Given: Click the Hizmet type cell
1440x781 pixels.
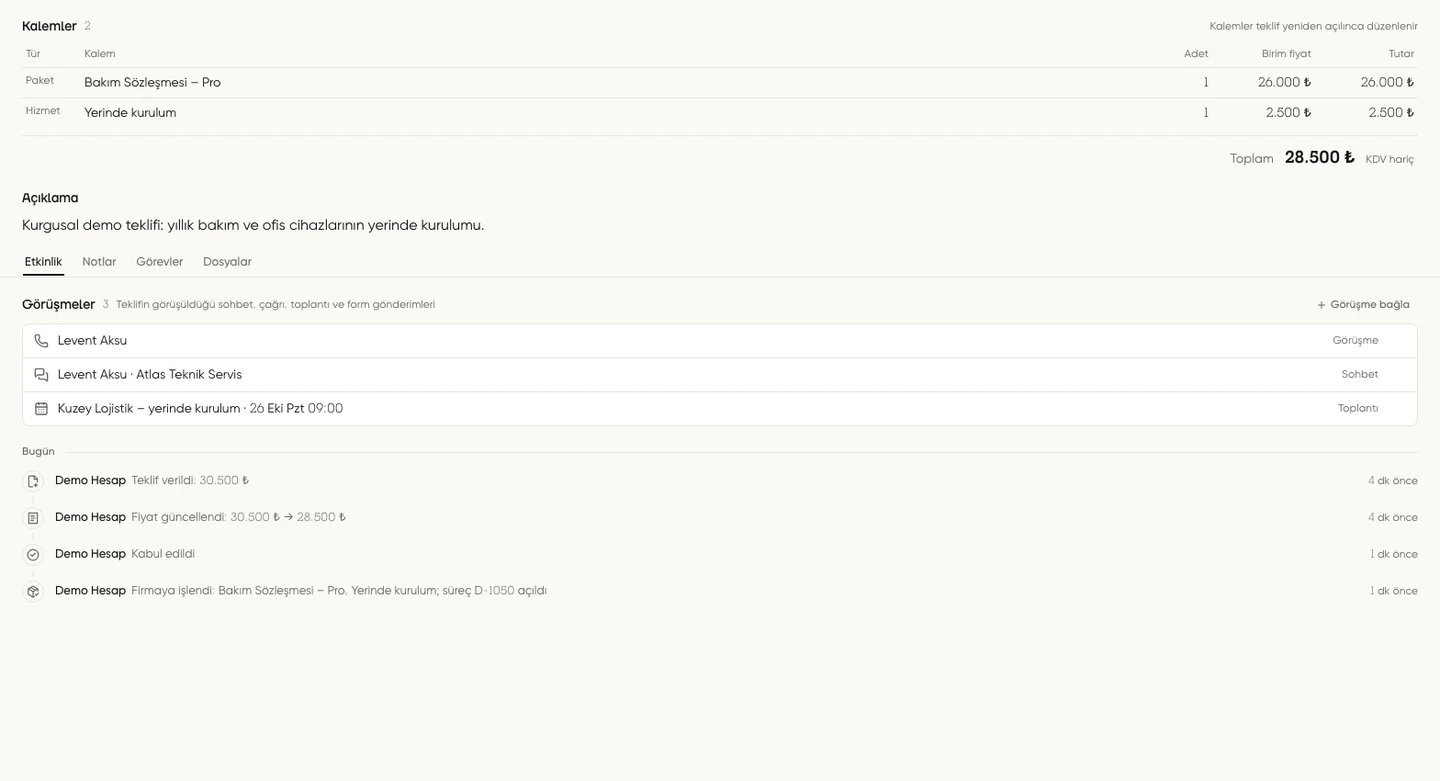Looking at the screenshot, I should (x=43, y=111).
